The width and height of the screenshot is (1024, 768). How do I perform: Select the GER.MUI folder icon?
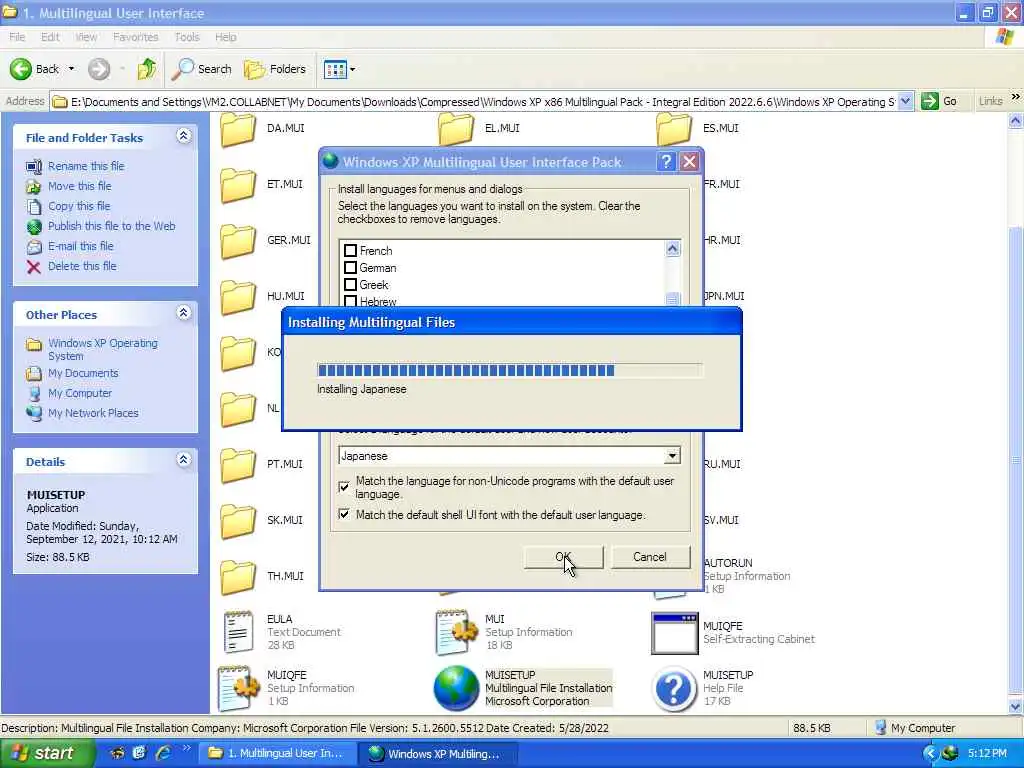[x=238, y=242]
